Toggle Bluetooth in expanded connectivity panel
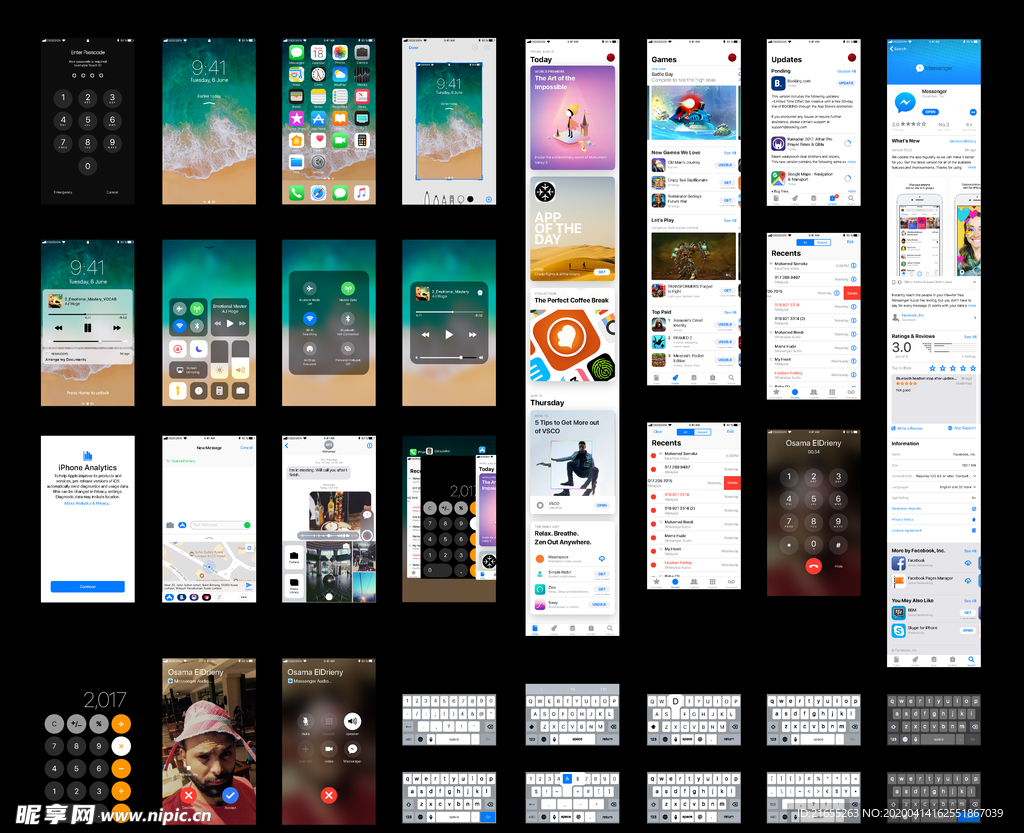Viewport: 1024px width, 833px height. tap(347, 319)
